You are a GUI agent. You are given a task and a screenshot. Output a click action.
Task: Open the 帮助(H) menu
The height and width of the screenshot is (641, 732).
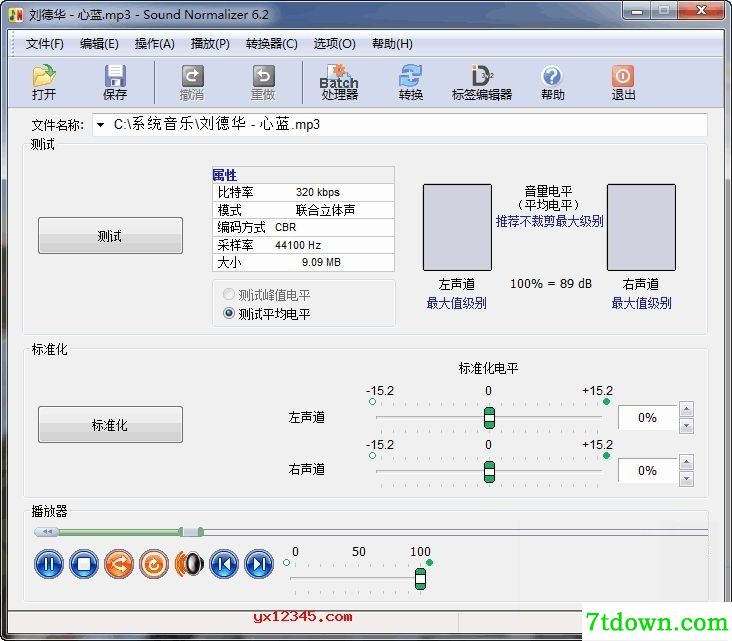pos(392,44)
